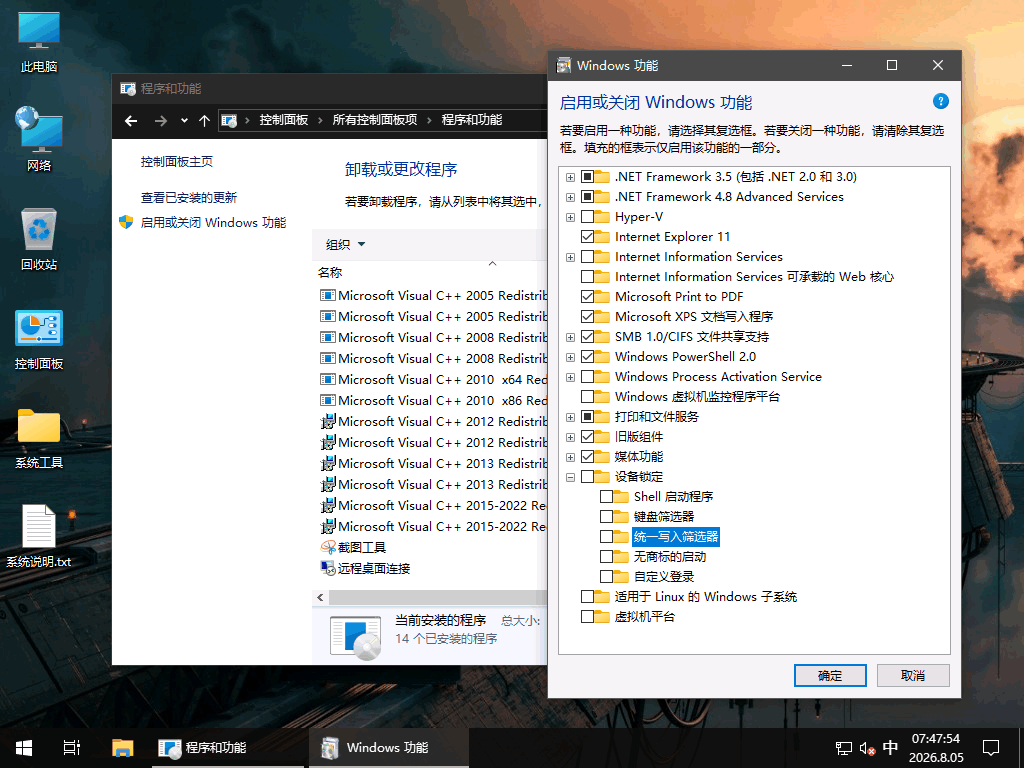Click the Windows 功能 title bar icon
The height and width of the screenshot is (768, 1024).
point(564,65)
